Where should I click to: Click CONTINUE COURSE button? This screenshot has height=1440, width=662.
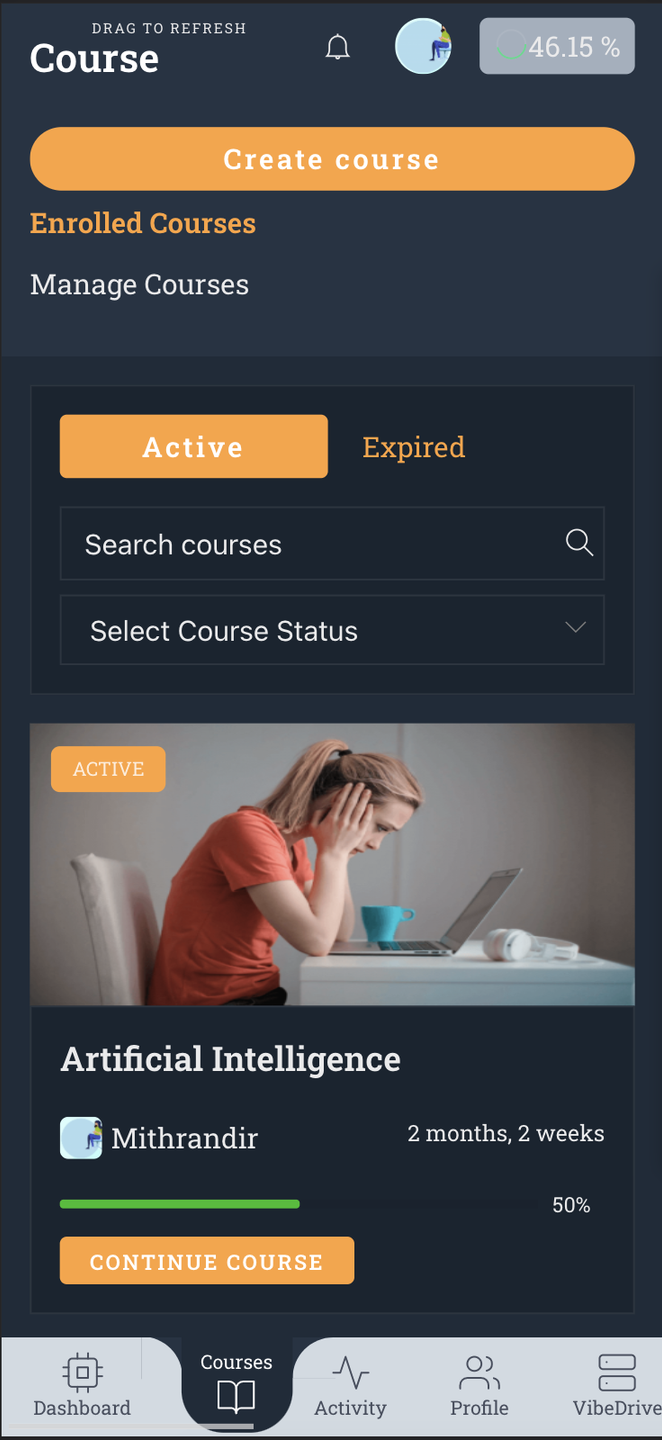[x=207, y=1261]
